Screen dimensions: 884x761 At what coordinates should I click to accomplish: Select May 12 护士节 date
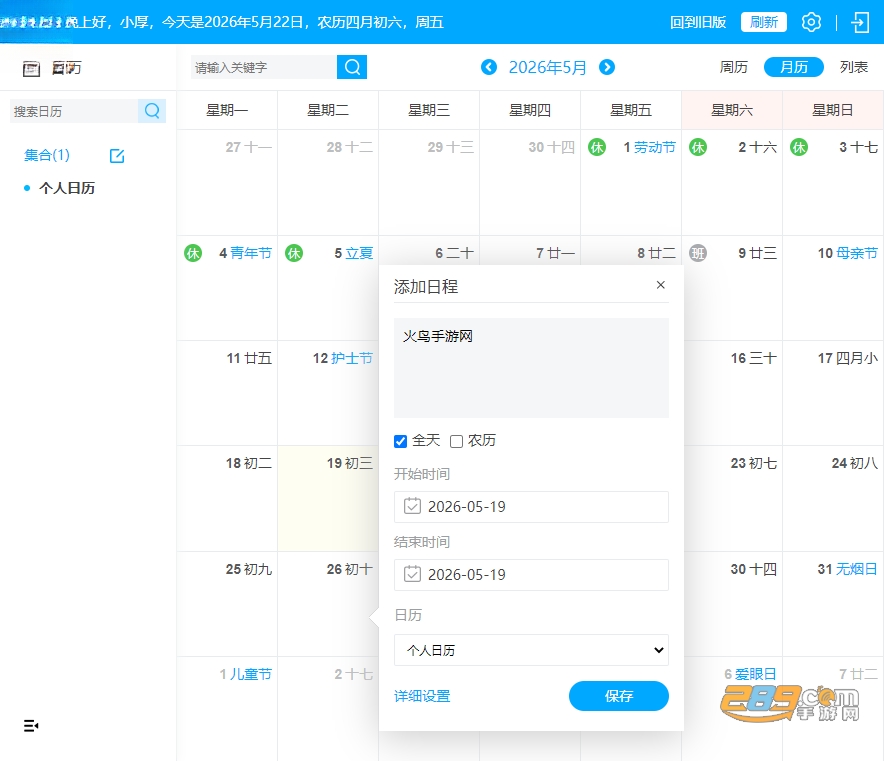(x=343, y=358)
